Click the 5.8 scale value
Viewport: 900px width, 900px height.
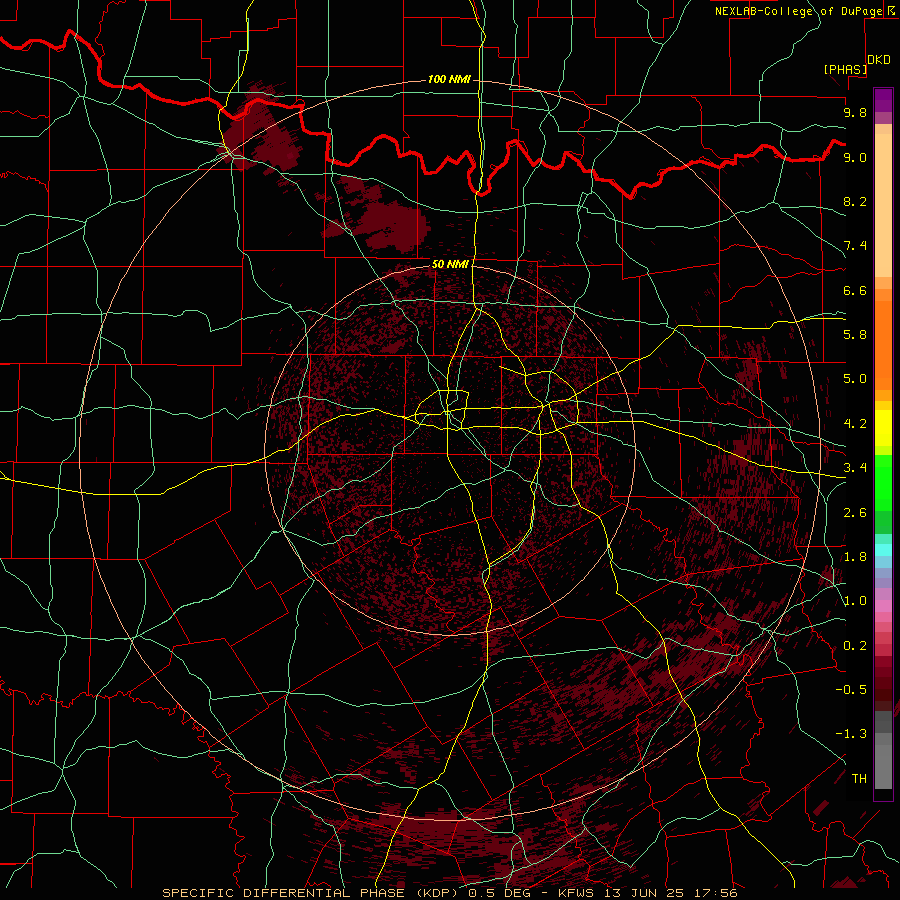855,335
